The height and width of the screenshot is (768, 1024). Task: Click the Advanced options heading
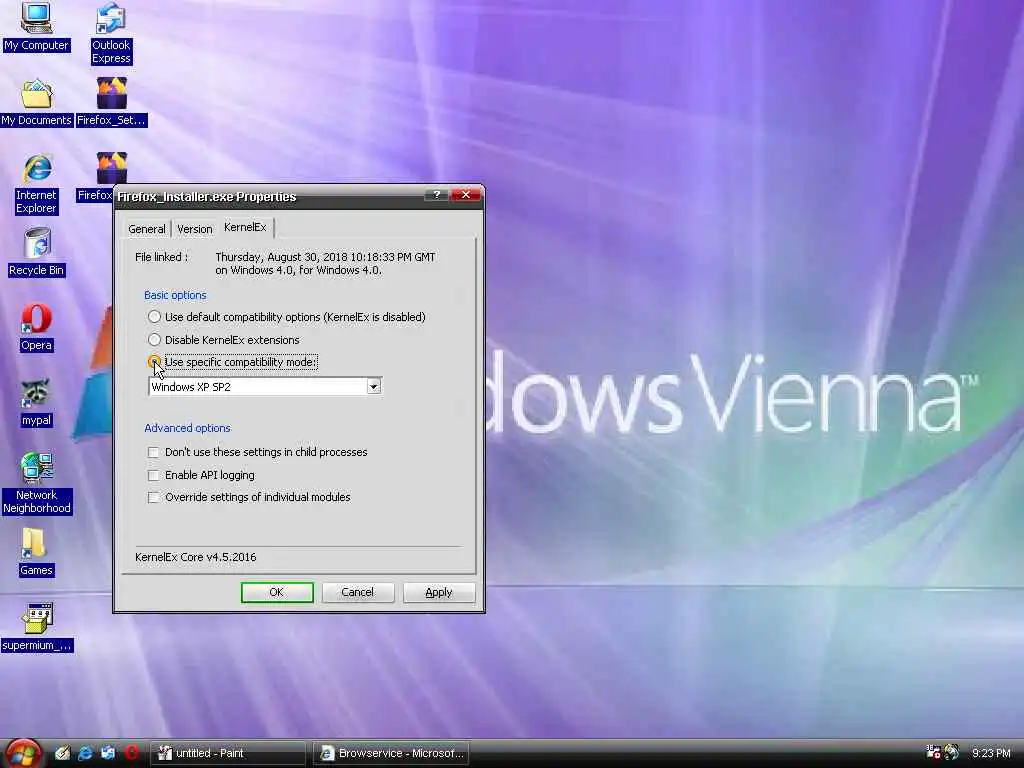pyautogui.click(x=187, y=428)
